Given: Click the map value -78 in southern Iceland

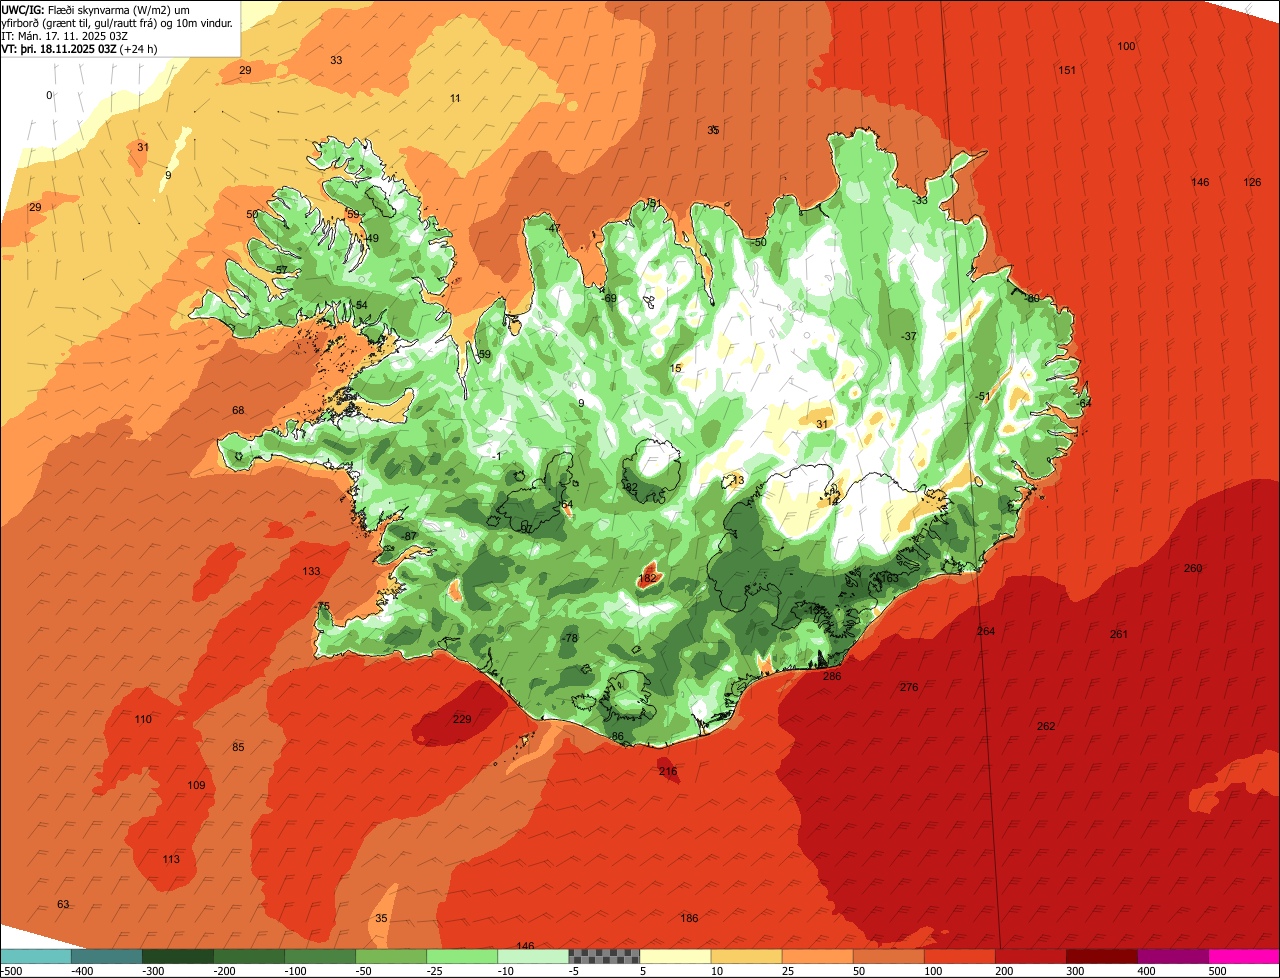Looking at the screenshot, I should tap(569, 638).
